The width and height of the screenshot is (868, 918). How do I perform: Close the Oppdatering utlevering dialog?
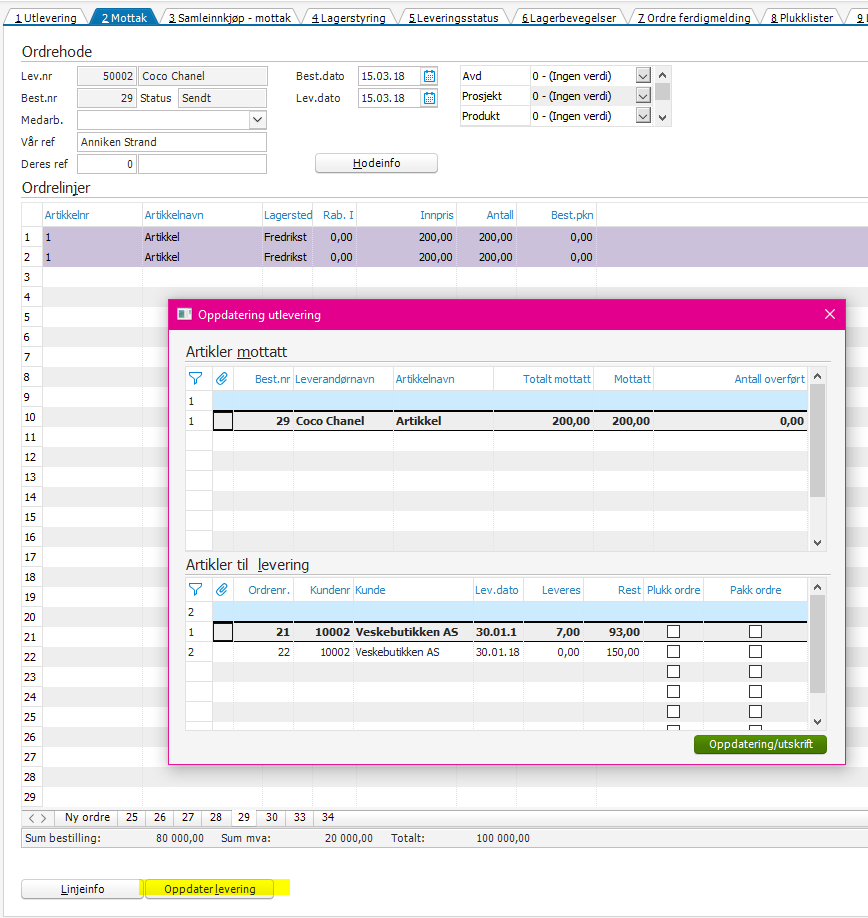click(x=829, y=314)
